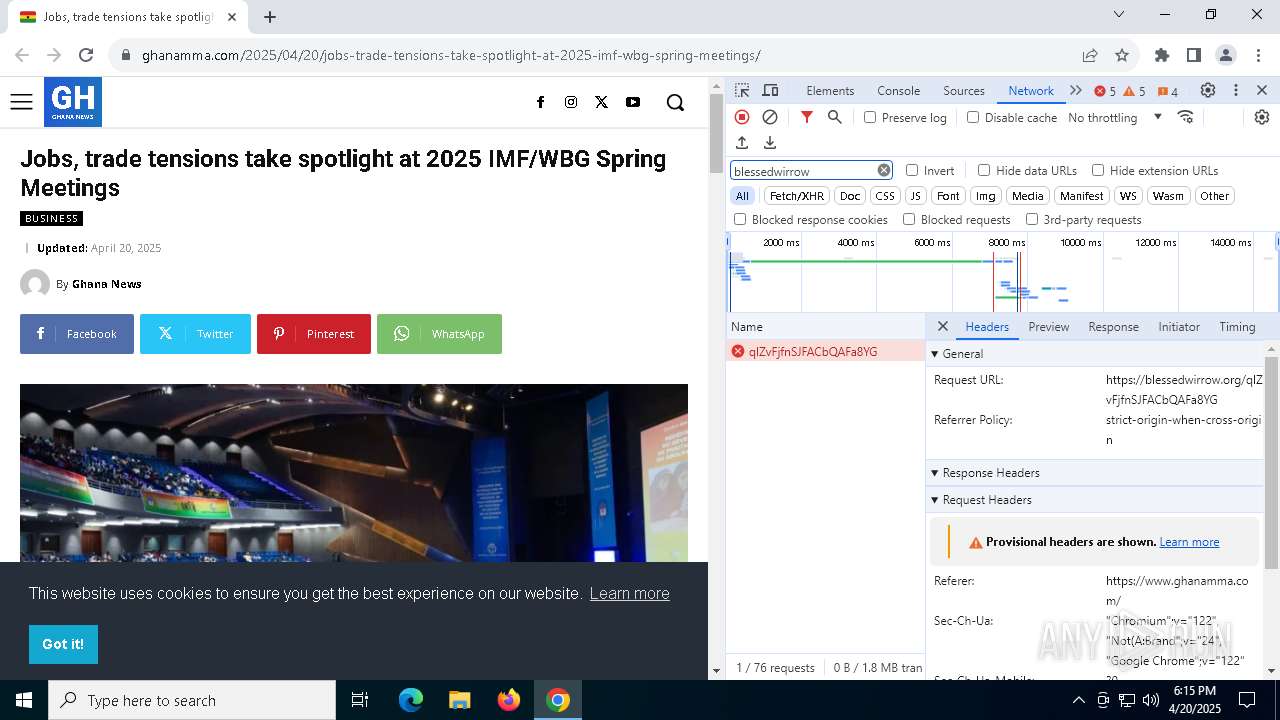Reload the page with the refresh icon
This screenshot has height=720, width=1280.
[x=86, y=55]
